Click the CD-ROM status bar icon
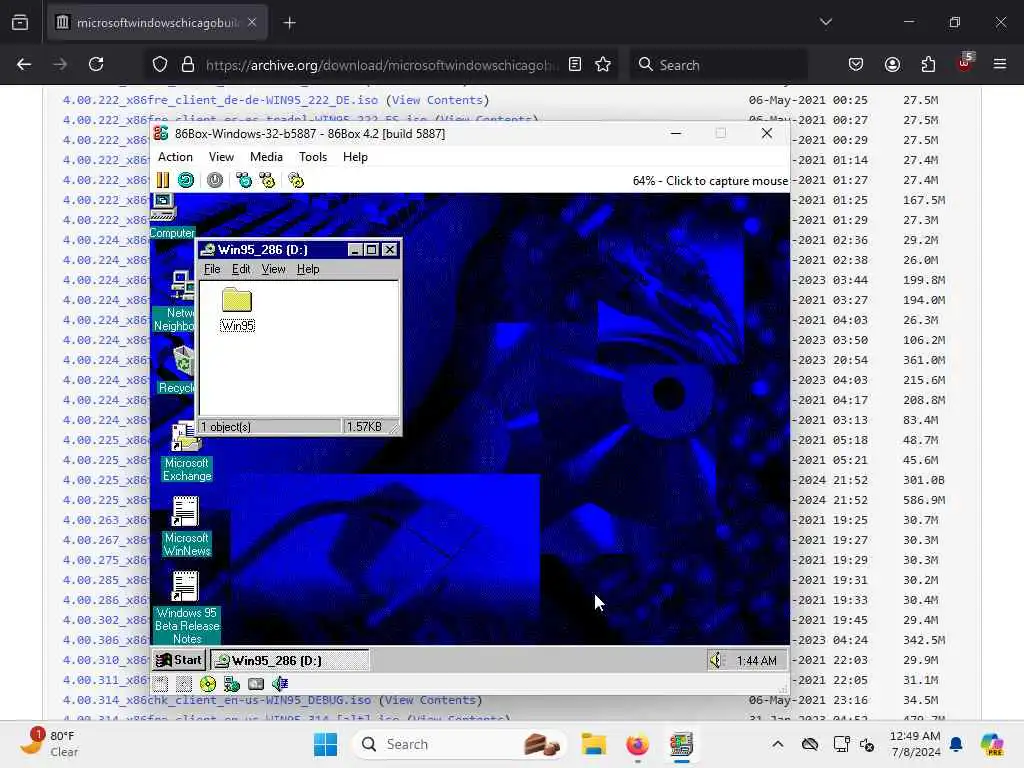 (x=208, y=684)
